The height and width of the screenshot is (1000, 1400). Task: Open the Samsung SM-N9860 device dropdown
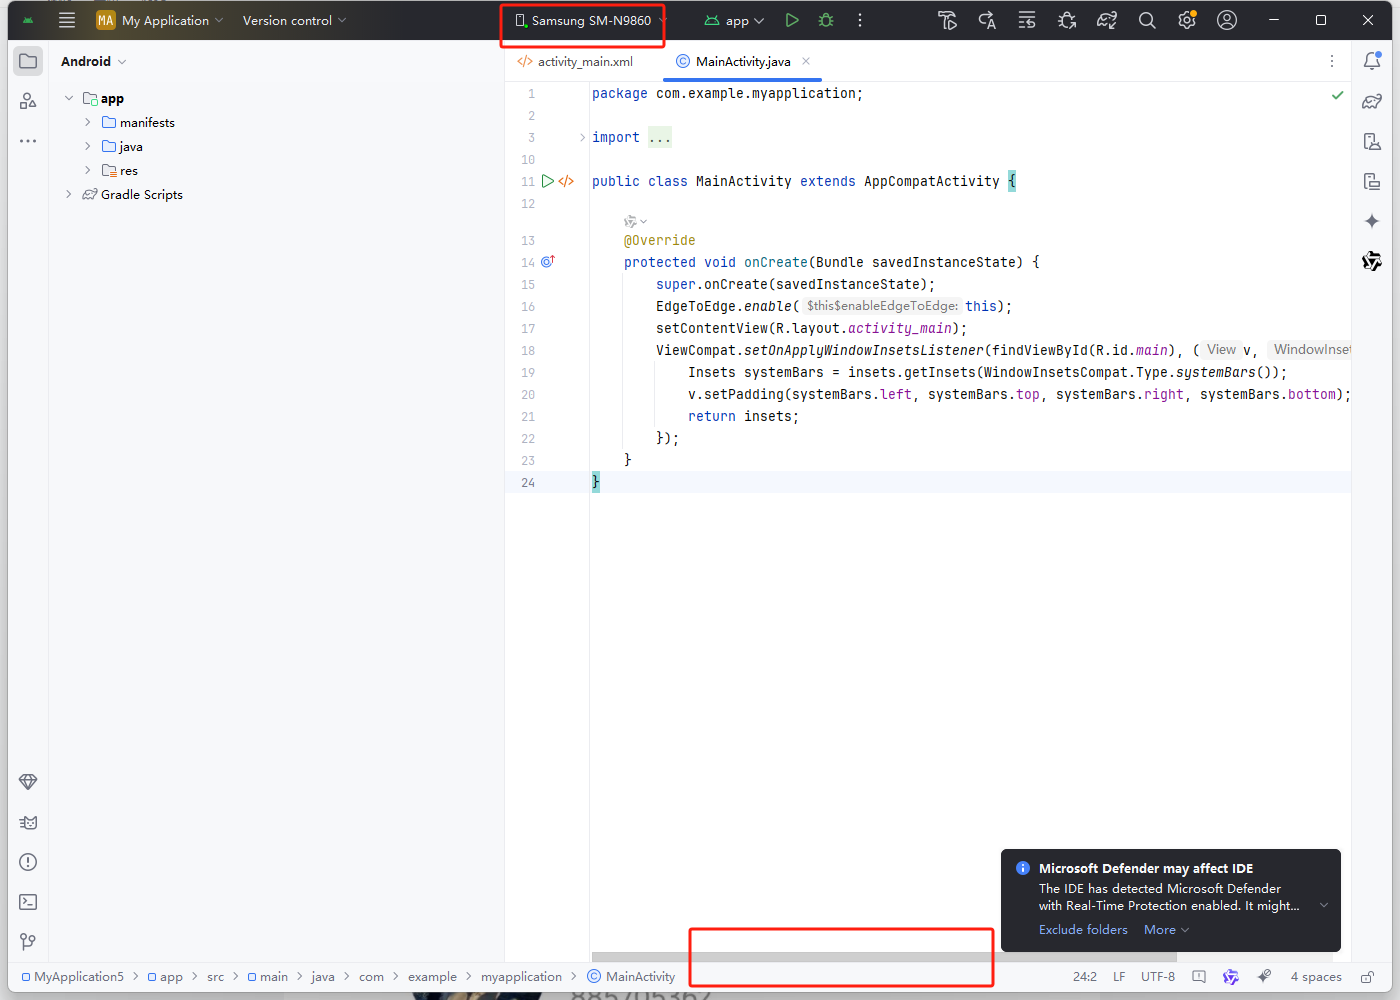[582, 19]
